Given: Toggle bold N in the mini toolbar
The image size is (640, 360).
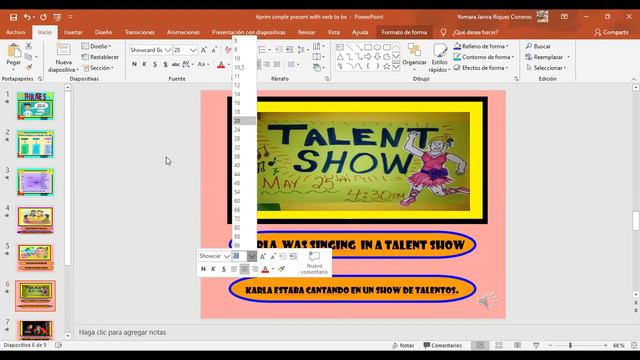Looking at the screenshot, I should coord(203,269).
